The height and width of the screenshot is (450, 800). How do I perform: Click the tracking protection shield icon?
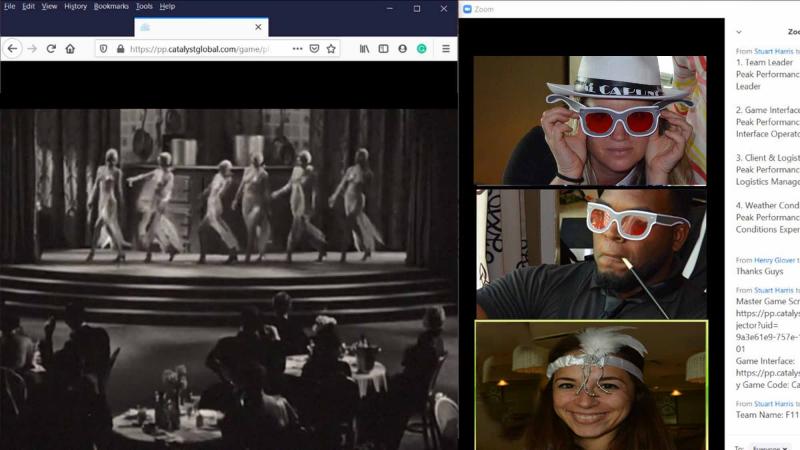pyautogui.click(x=103, y=48)
